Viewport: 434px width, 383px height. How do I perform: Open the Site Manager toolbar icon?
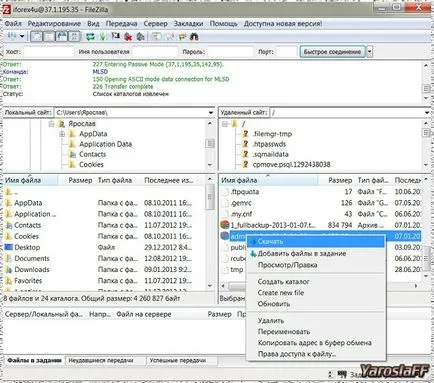click(x=12, y=36)
